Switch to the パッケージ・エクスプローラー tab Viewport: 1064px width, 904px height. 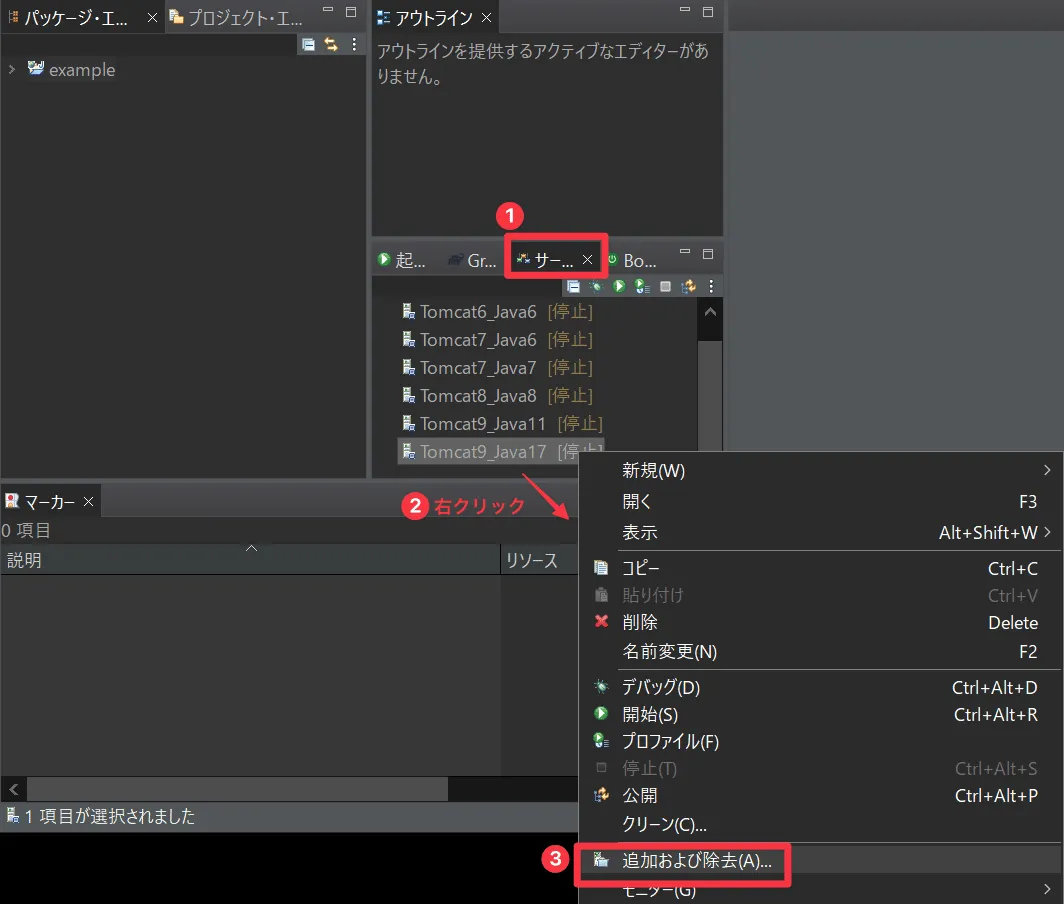pyautogui.click(x=75, y=18)
